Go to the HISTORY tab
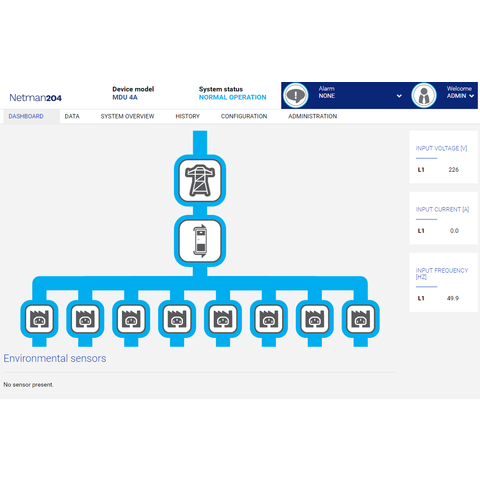This screenshot has height=480, width=480. pos(188,116)
